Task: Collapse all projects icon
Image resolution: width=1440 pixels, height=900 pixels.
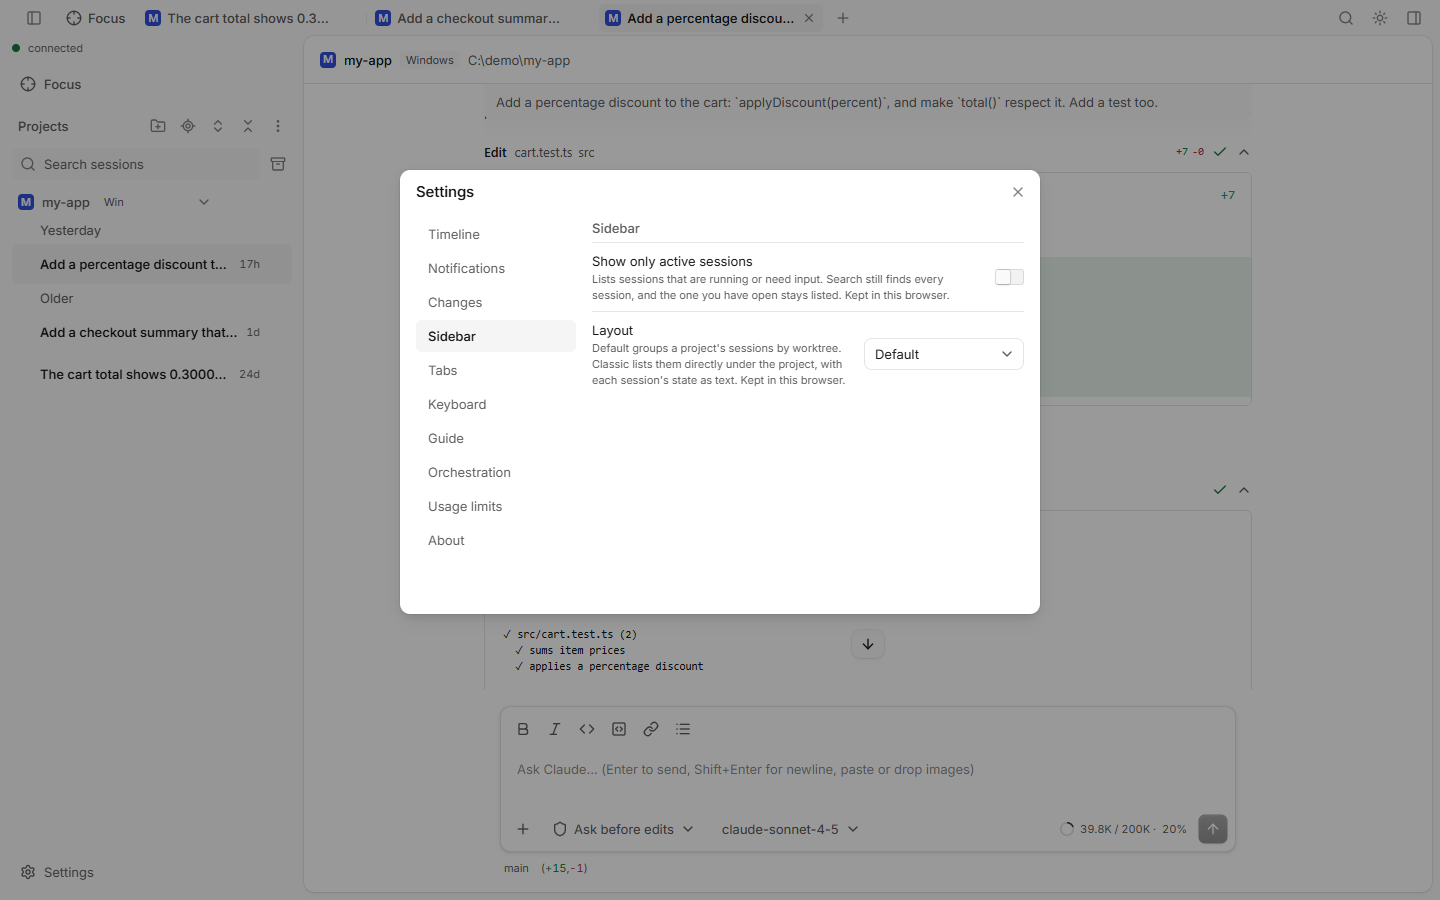Action: (x=248, y=126)
